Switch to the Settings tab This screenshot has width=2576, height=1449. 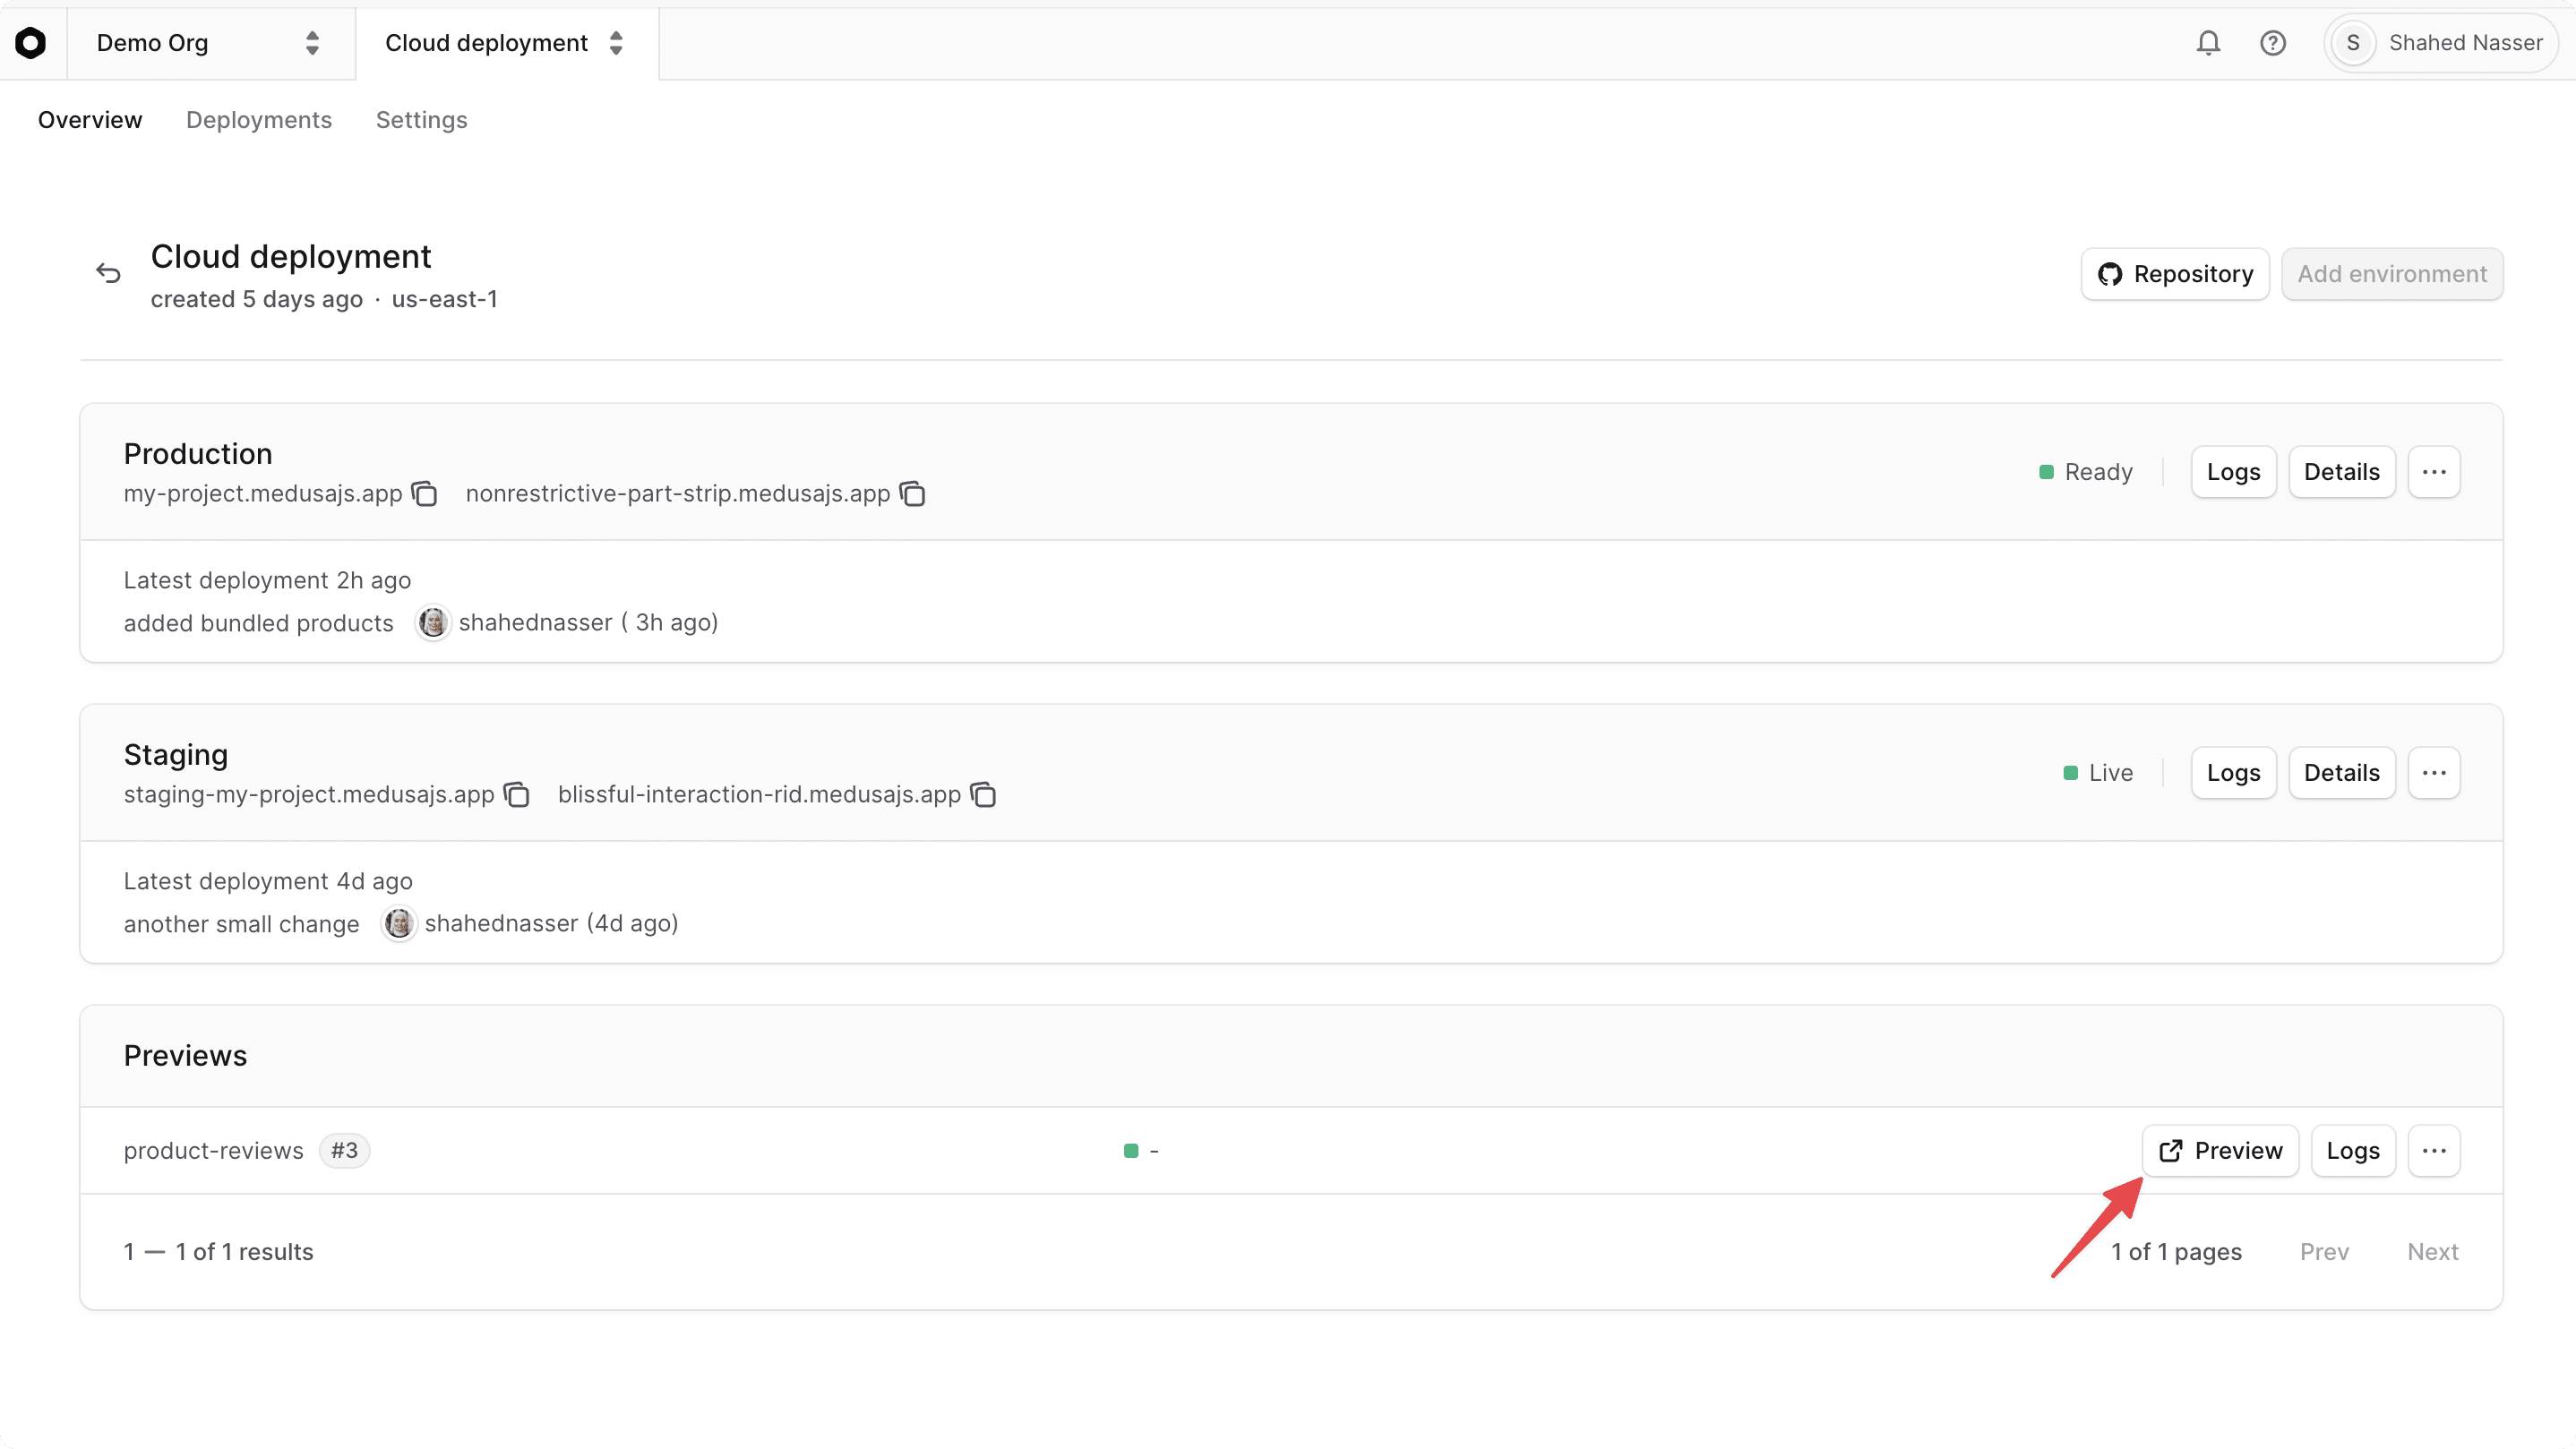coord(421,120)
